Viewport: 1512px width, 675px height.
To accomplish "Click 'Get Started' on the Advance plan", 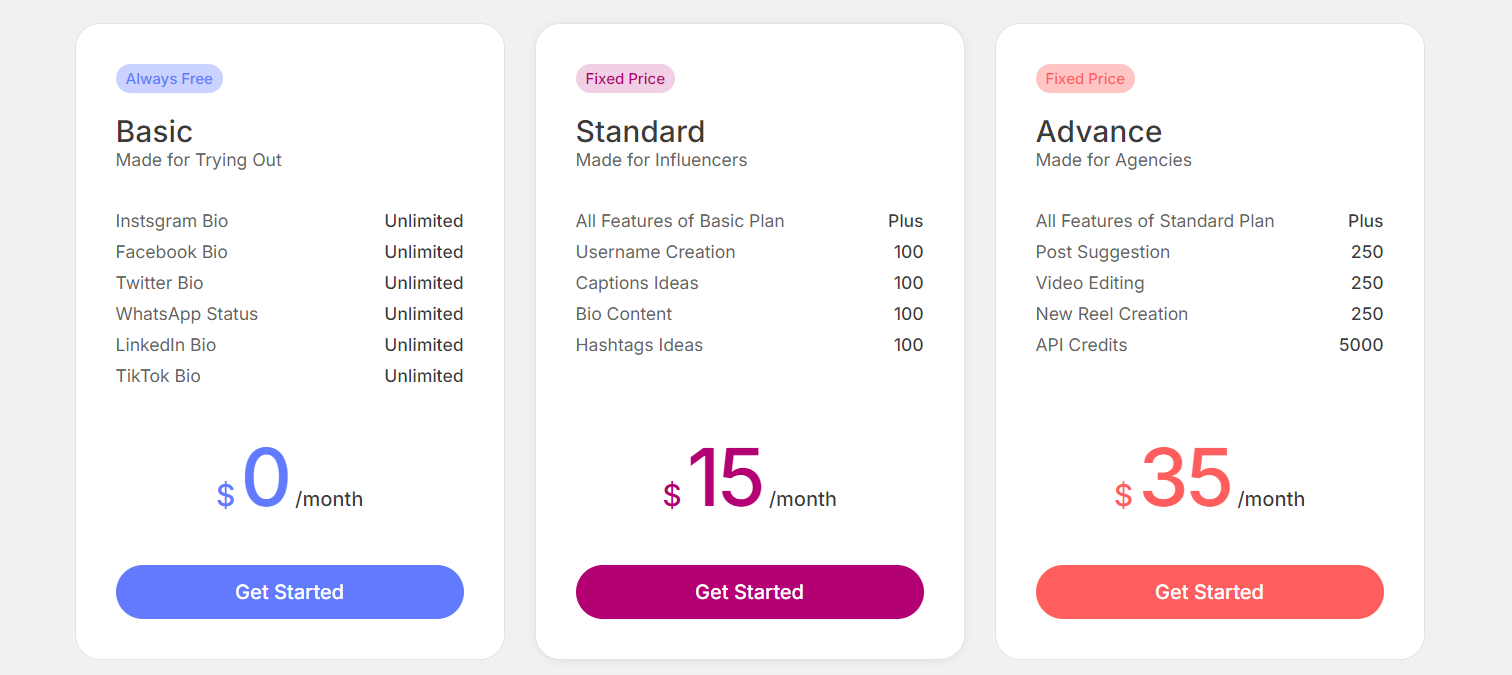I will tap(1210, 592).
